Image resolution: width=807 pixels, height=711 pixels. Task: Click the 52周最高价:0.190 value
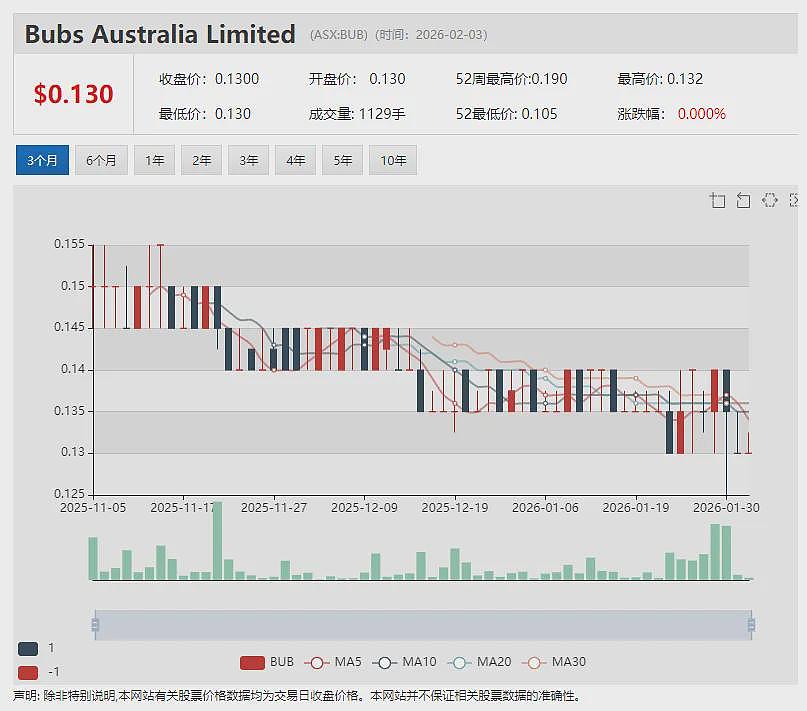coord(512,79)
